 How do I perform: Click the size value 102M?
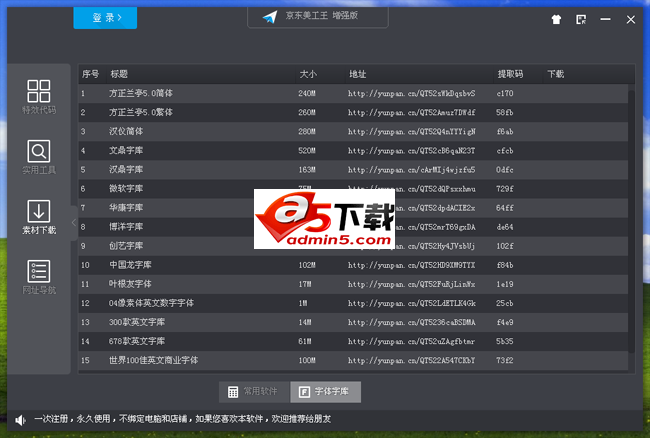(x=307, y=265)
